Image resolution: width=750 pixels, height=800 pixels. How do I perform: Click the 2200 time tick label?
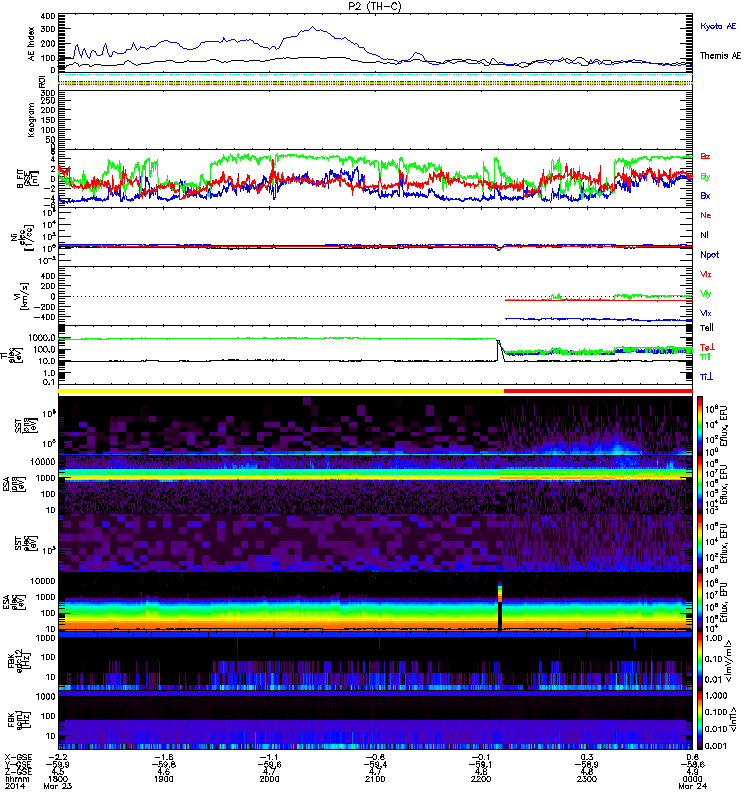pyautogui.click(x=481, y=779)
